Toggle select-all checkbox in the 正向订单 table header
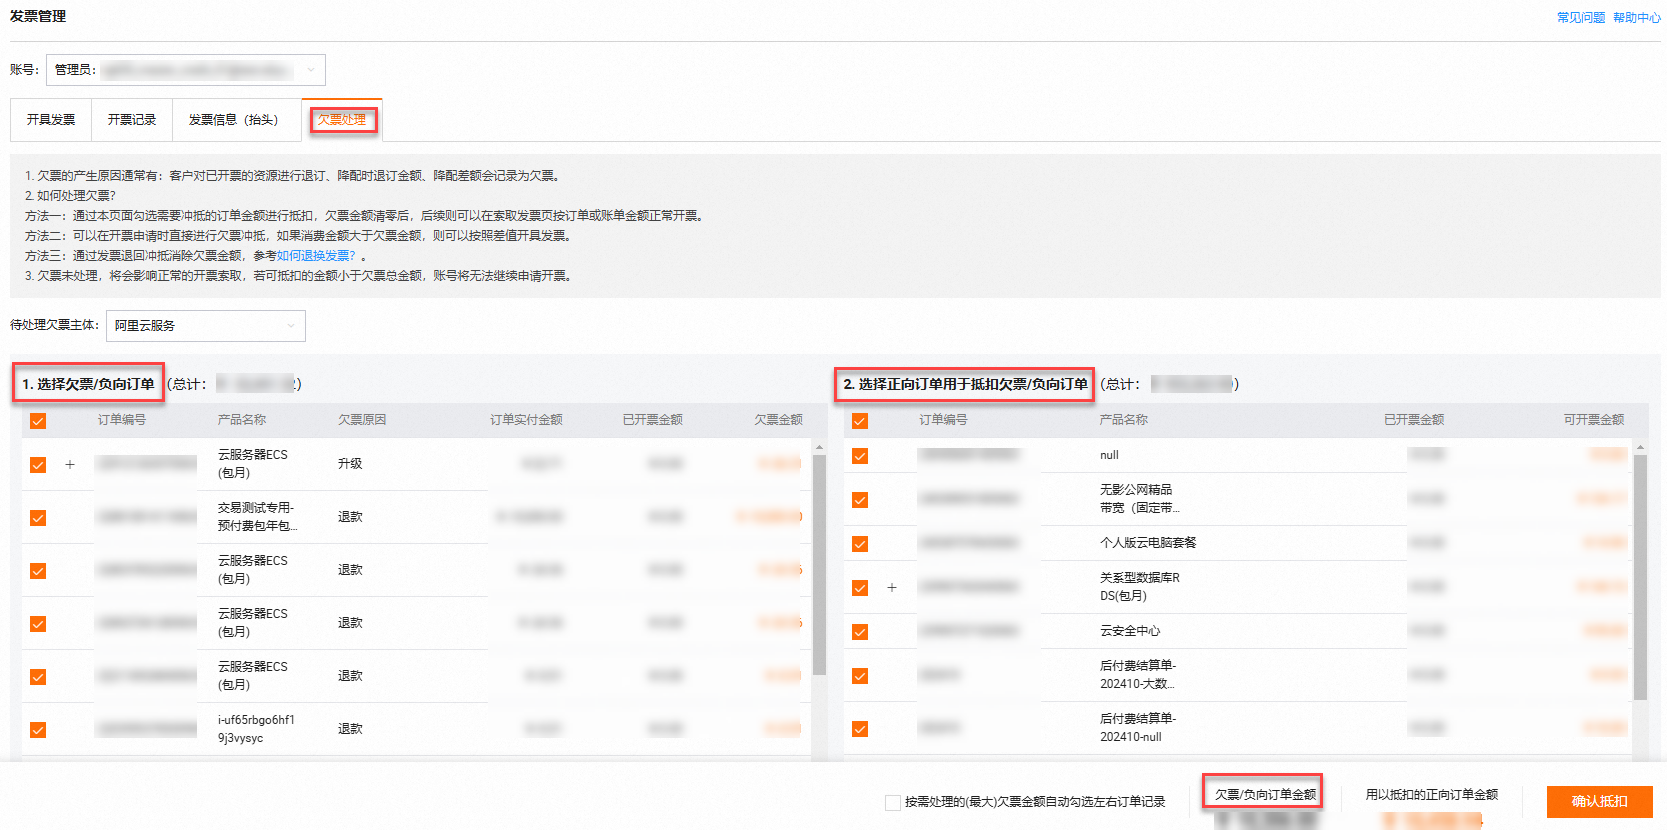Image resolution: width=1667 pixels, height=830 pixels. click(x=860, y=421)
